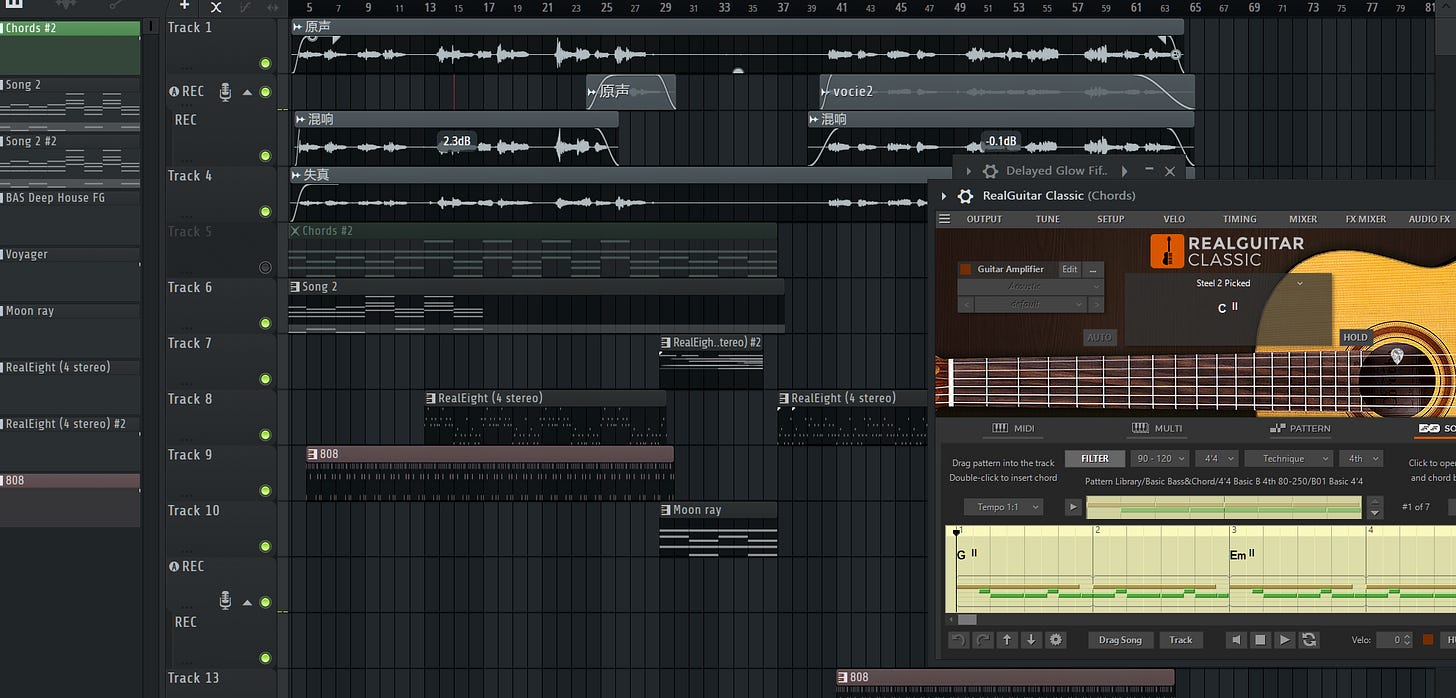Click the Drag Song button
Screen dimensions: 1456x698
1120,640
